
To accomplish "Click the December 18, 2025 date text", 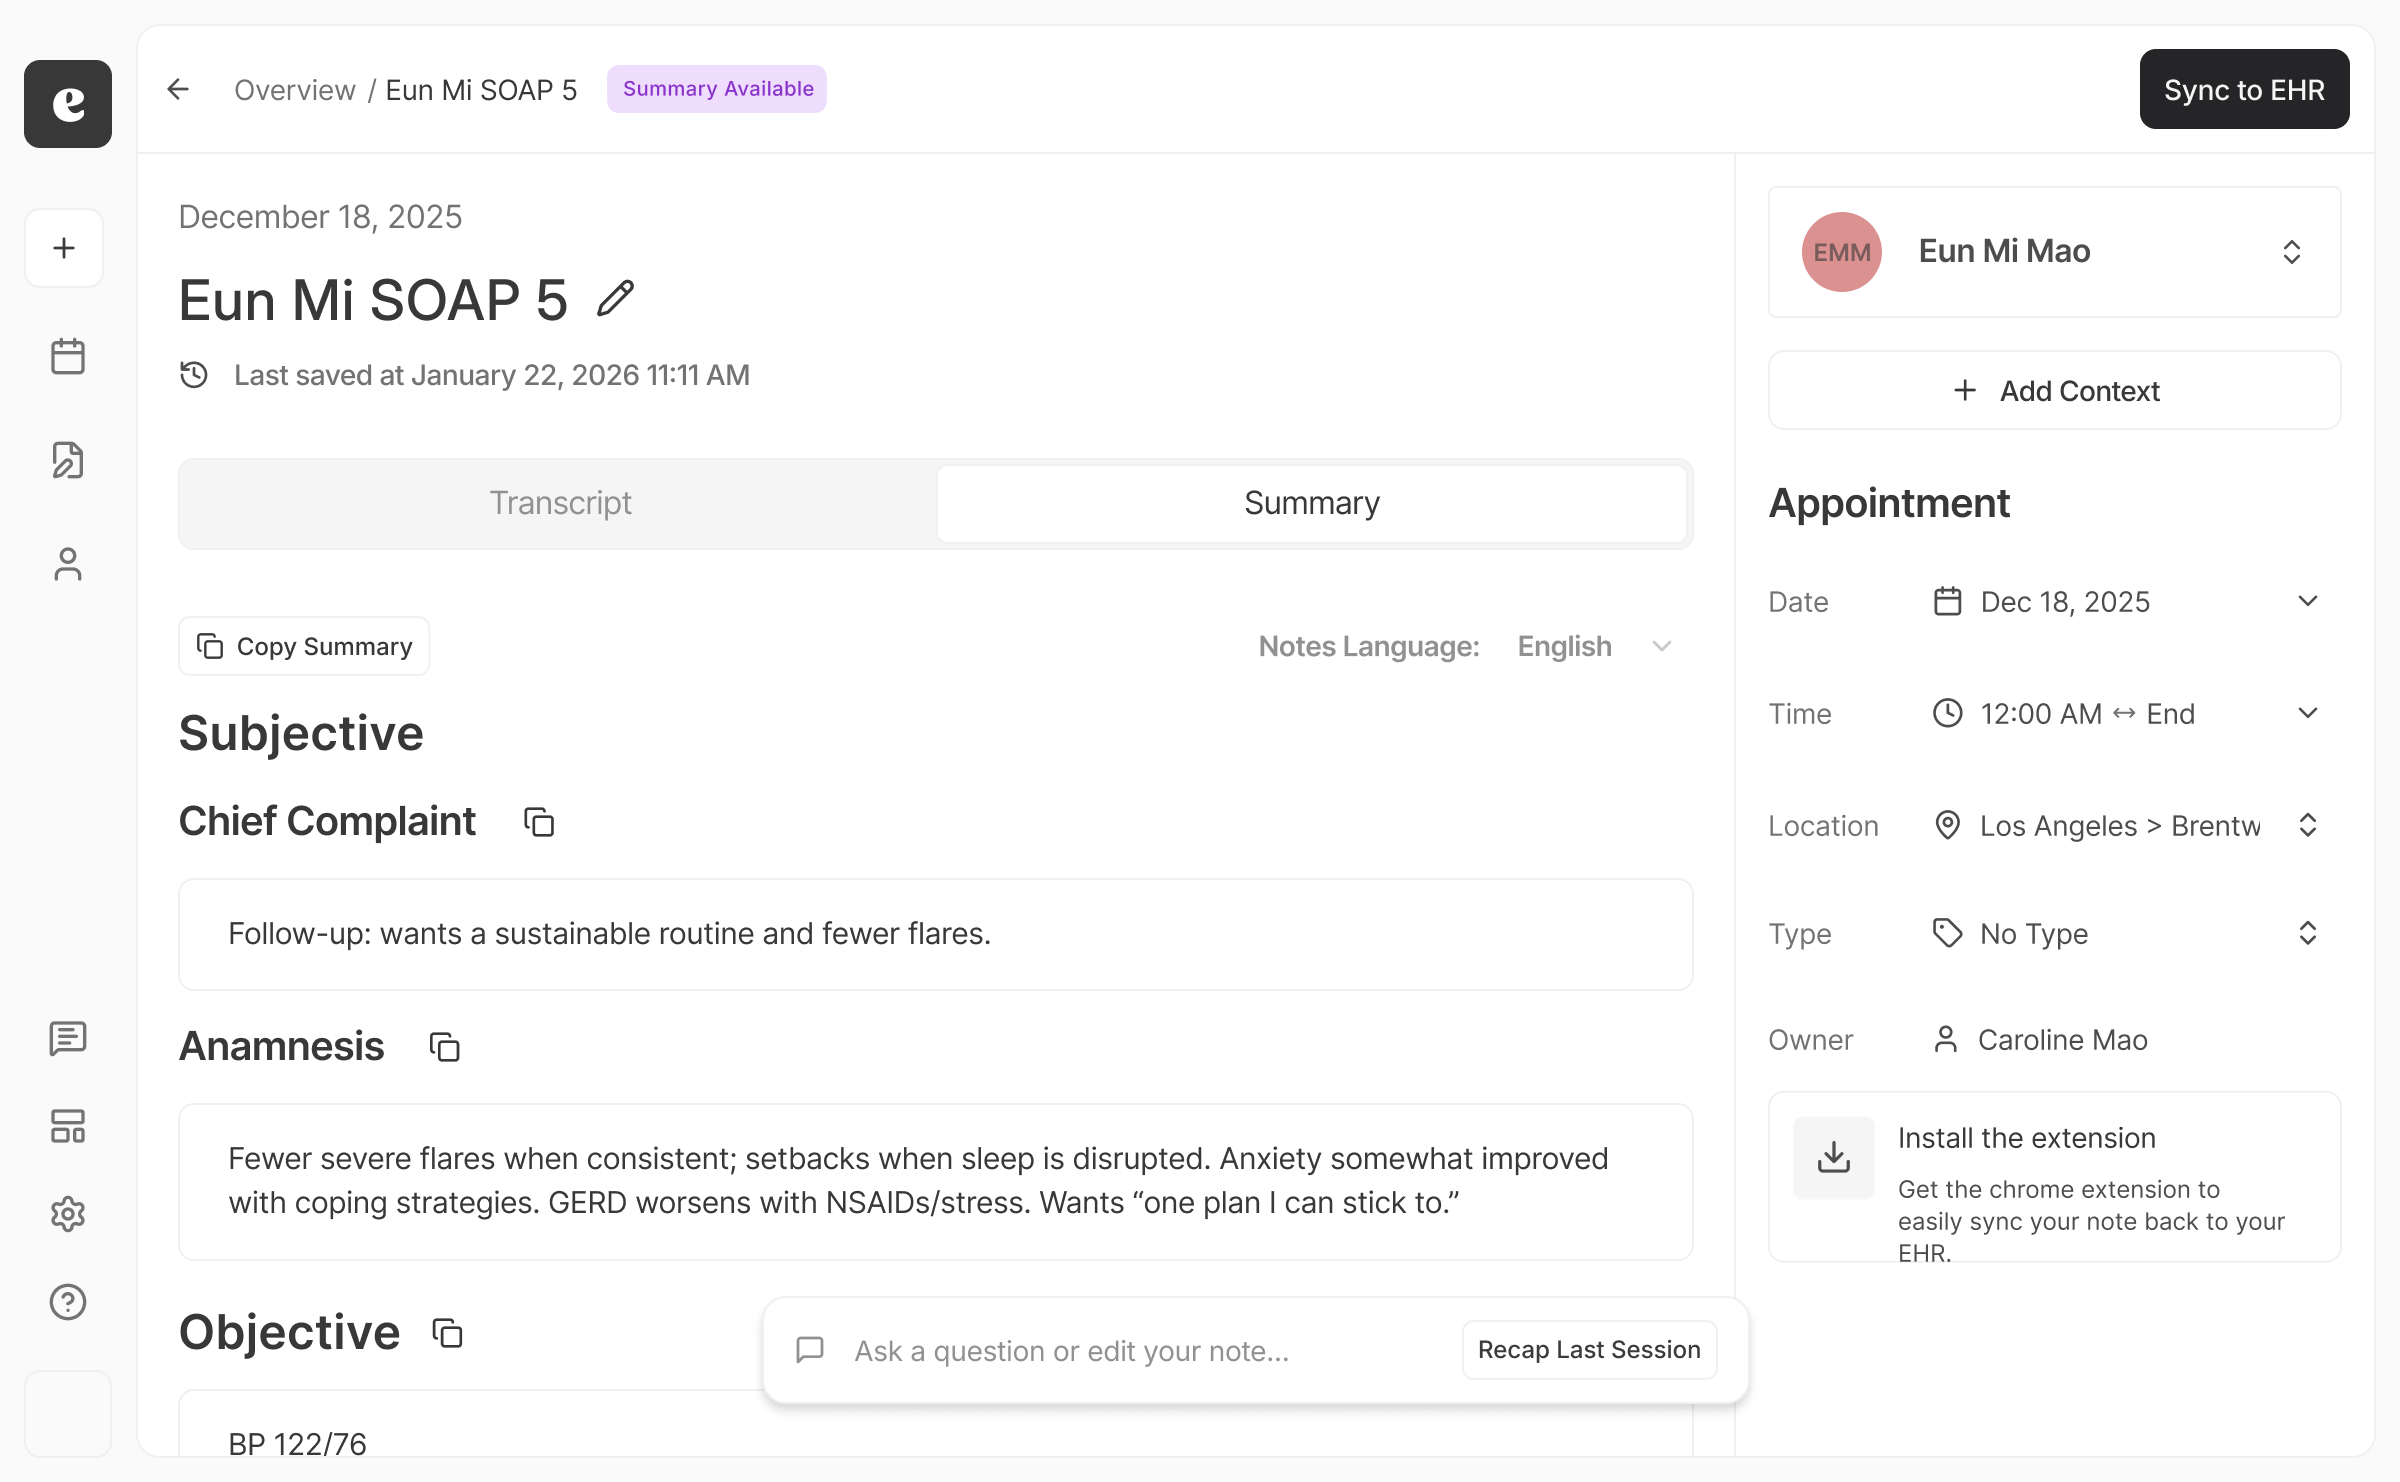I will click(320, 217).
